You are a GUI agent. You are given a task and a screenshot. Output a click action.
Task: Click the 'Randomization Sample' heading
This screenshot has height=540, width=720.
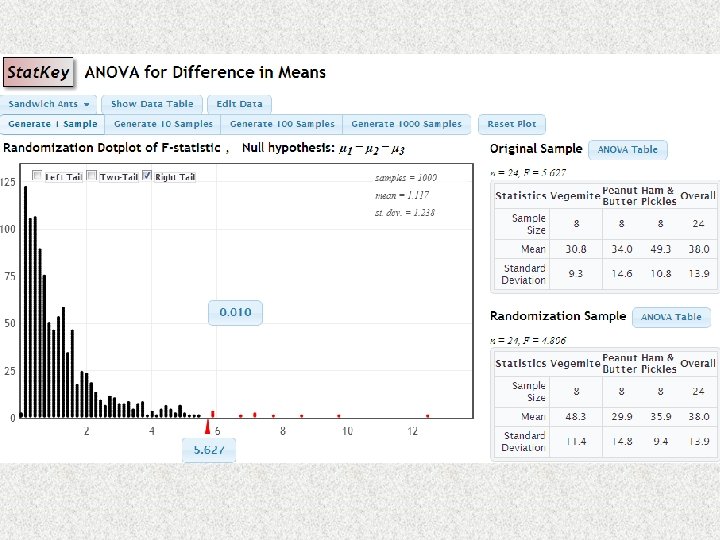click(558, 316)
